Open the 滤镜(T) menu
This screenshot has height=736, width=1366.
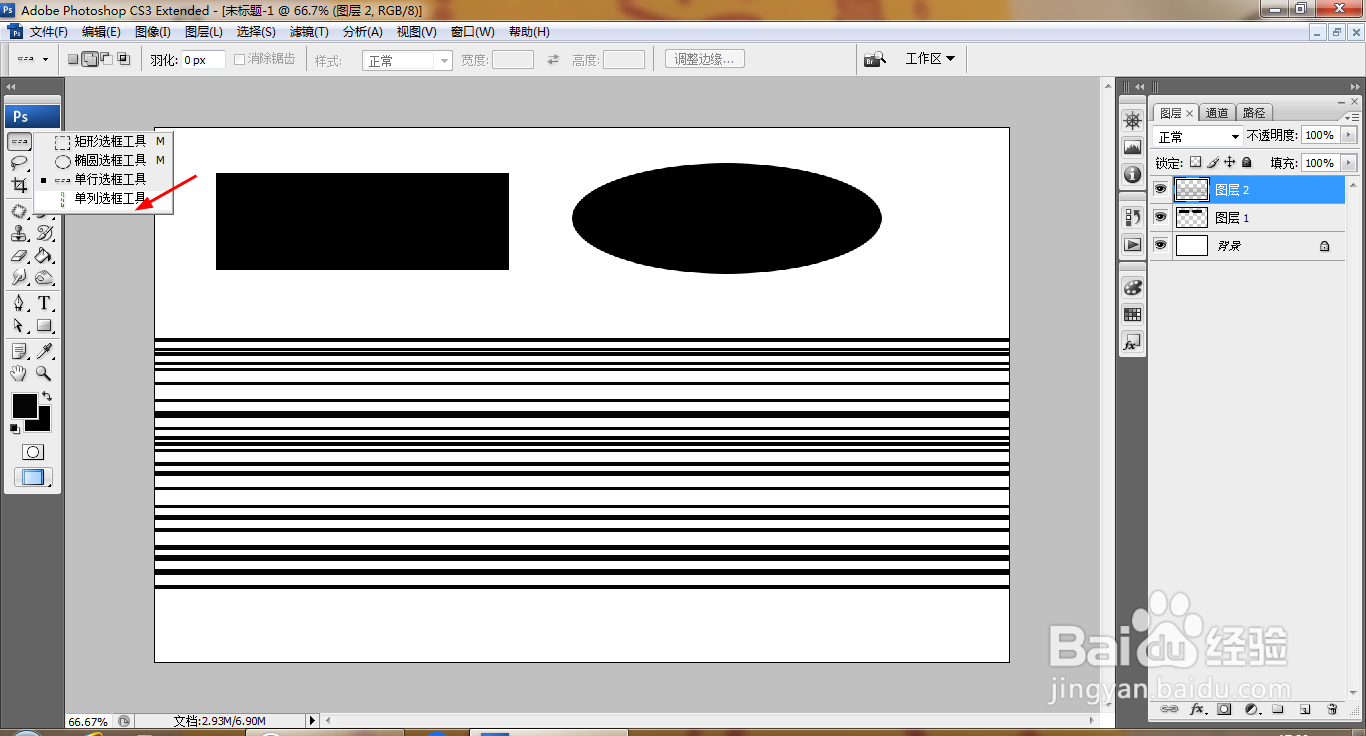309,32
